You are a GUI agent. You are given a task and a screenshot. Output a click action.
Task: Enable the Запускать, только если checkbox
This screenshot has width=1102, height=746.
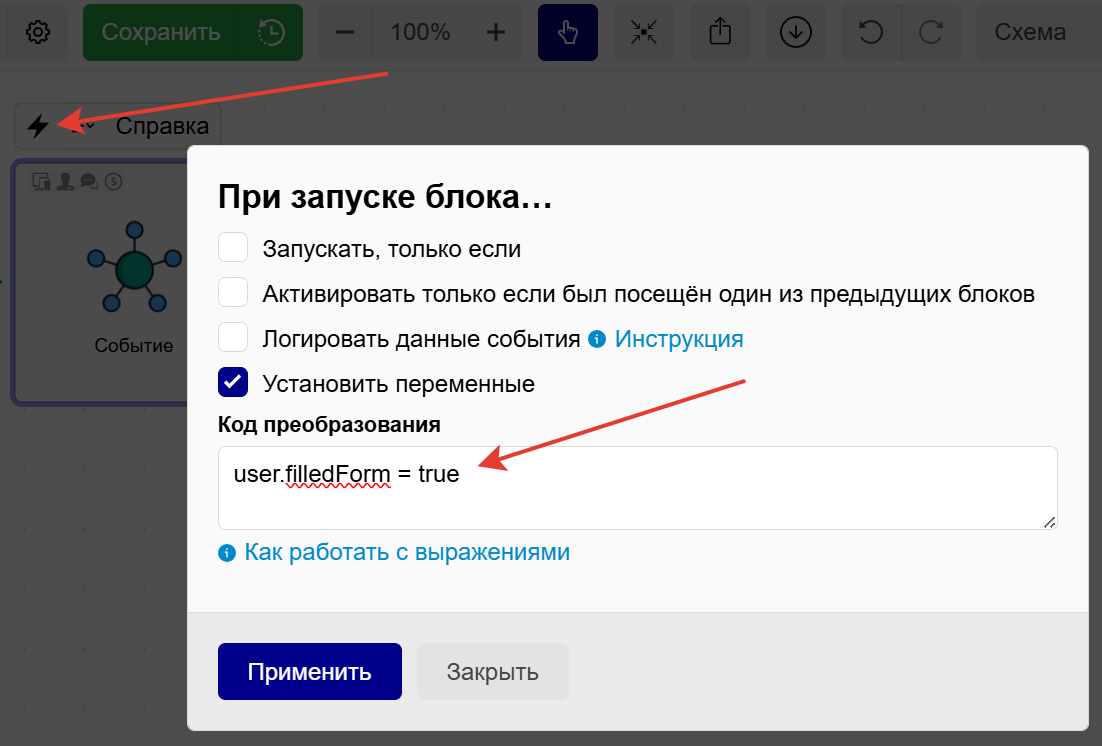[233, 246]
